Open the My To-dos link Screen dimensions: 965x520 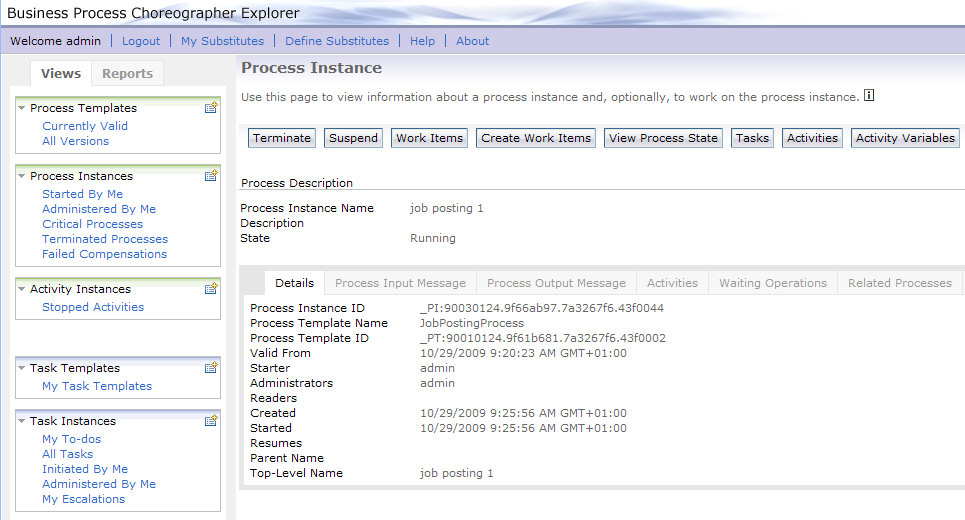click(x=71, y=439)
